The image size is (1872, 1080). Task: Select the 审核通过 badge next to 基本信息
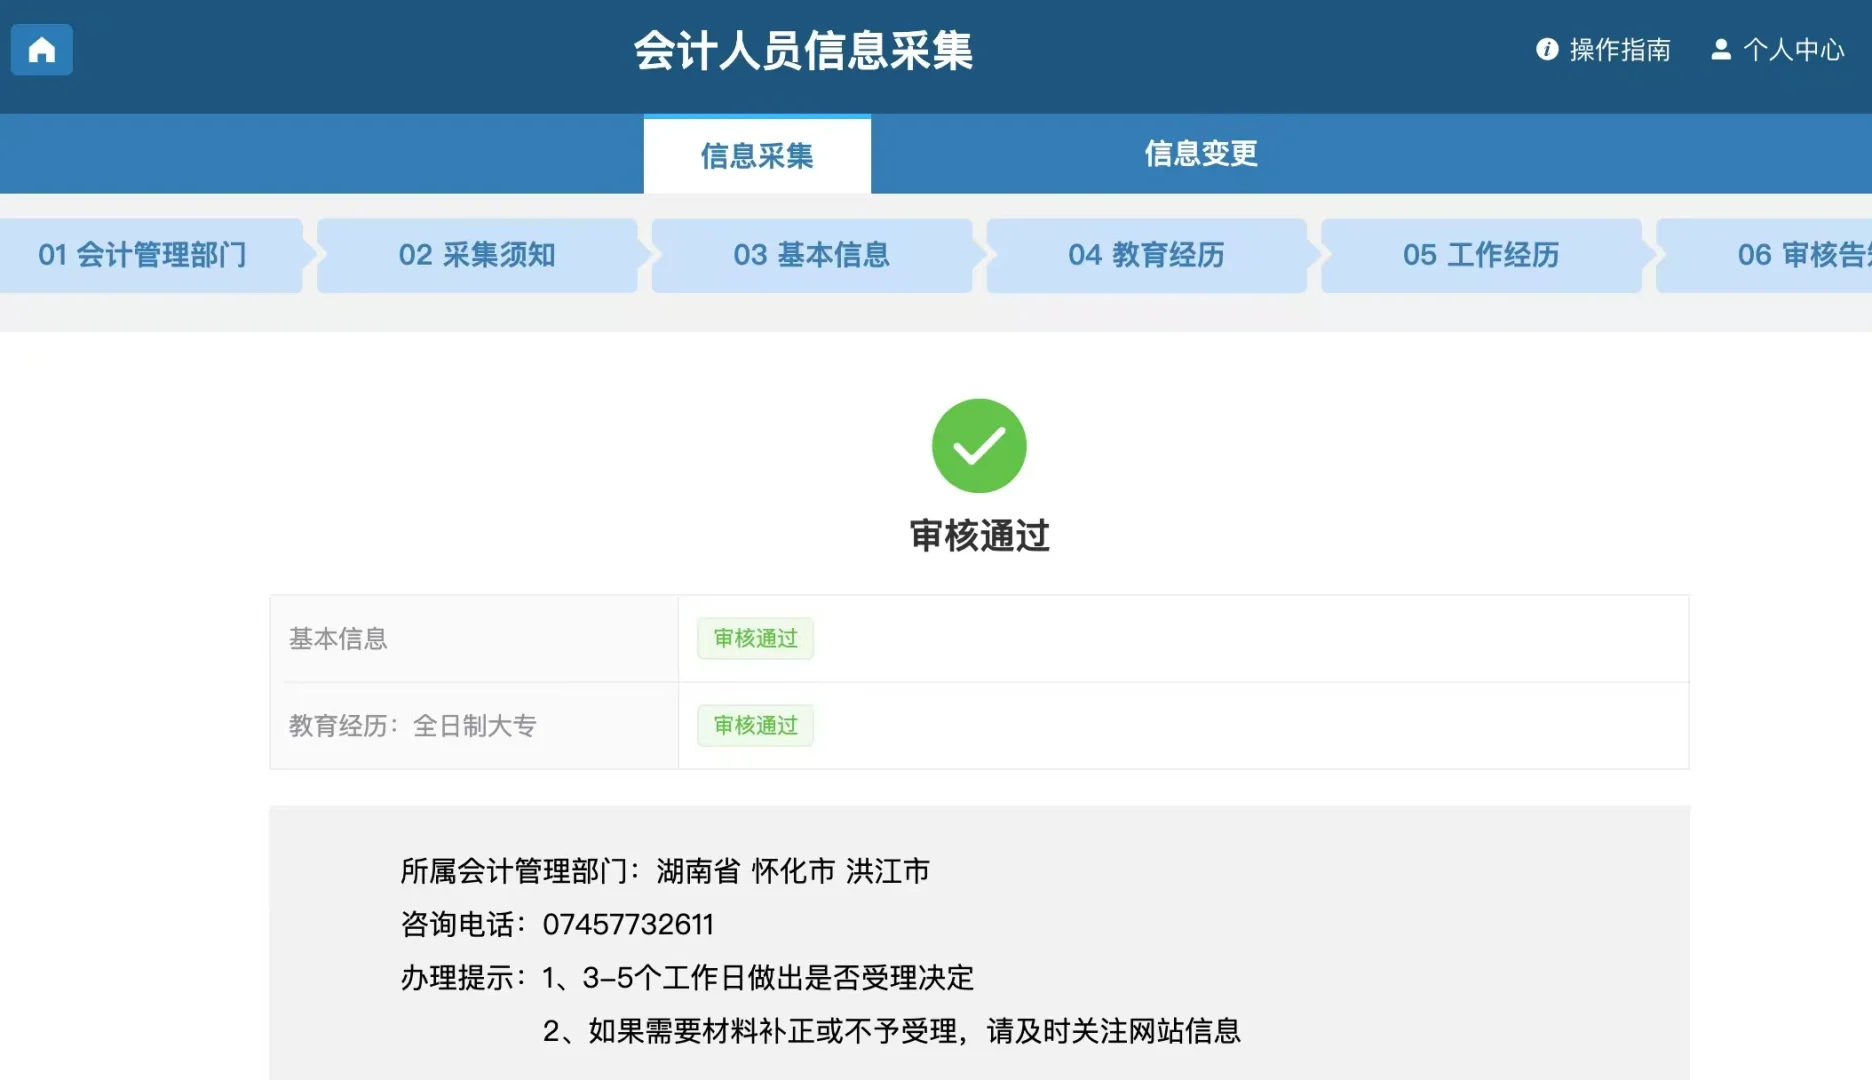tap(755, 638)
